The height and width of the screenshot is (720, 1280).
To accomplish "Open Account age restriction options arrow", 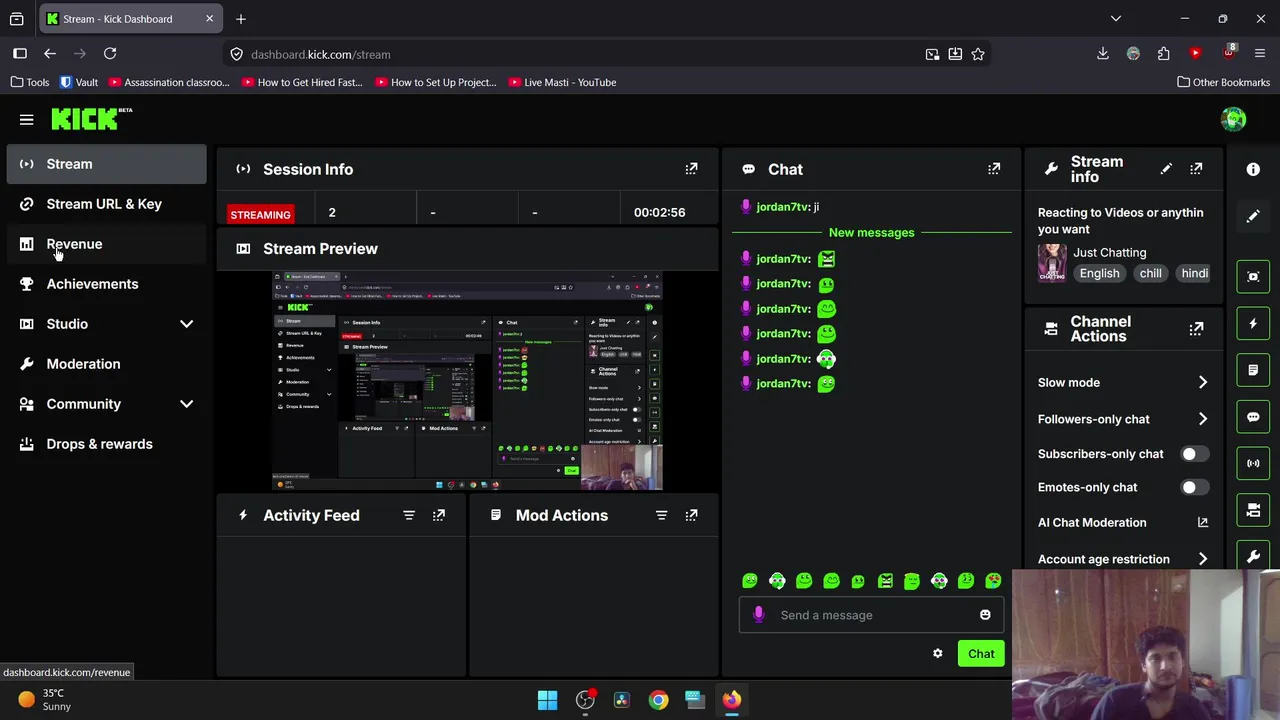I will [1202, 559].
